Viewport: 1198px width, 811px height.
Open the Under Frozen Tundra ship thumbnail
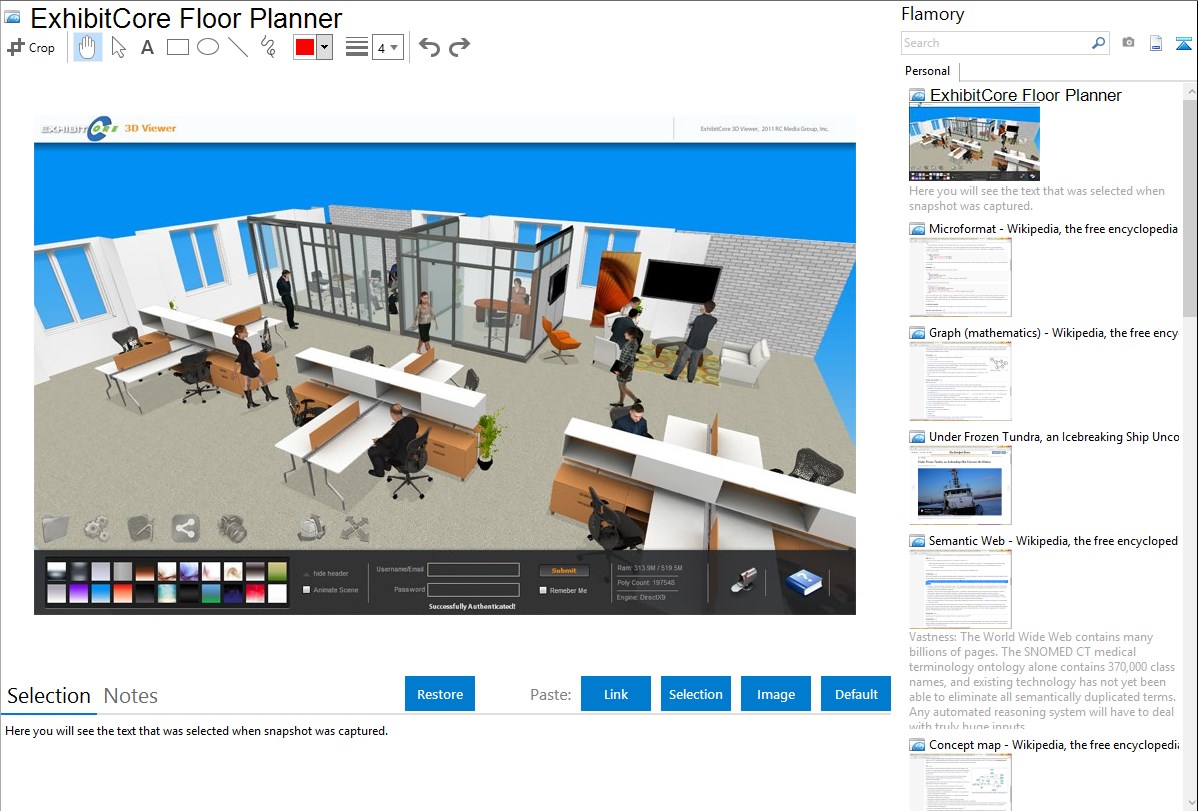click(x=960, y=485)
